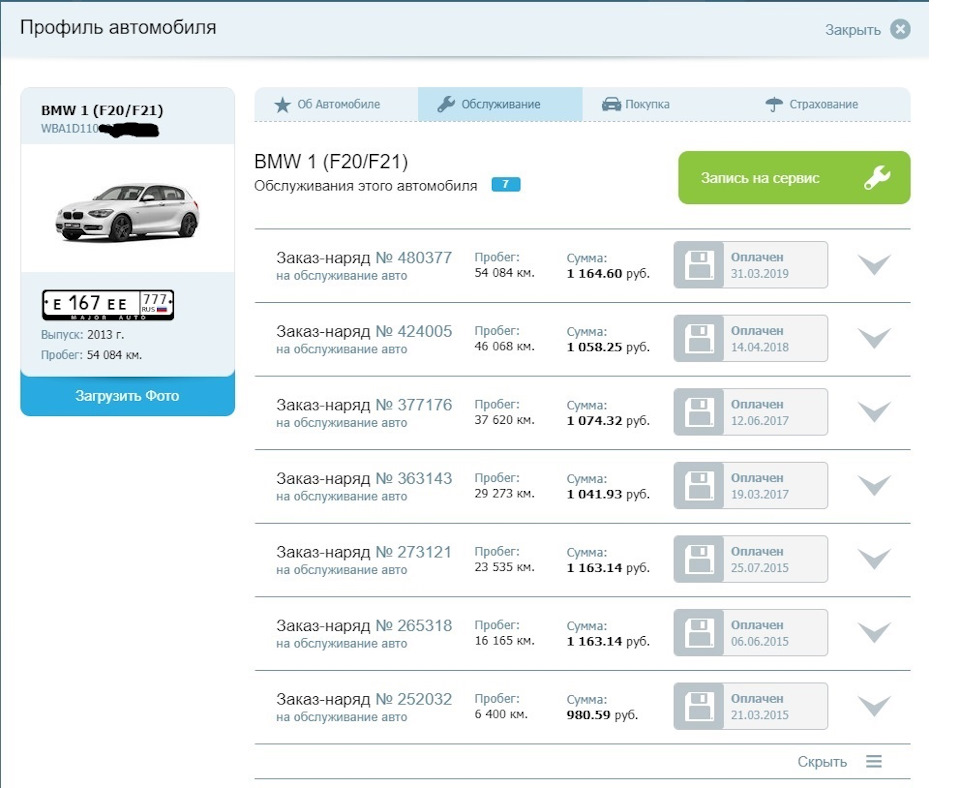This screenshot has height=788, width=960.
Task: Click the hamburger list icon next to Скрыть
Action: 874,762
